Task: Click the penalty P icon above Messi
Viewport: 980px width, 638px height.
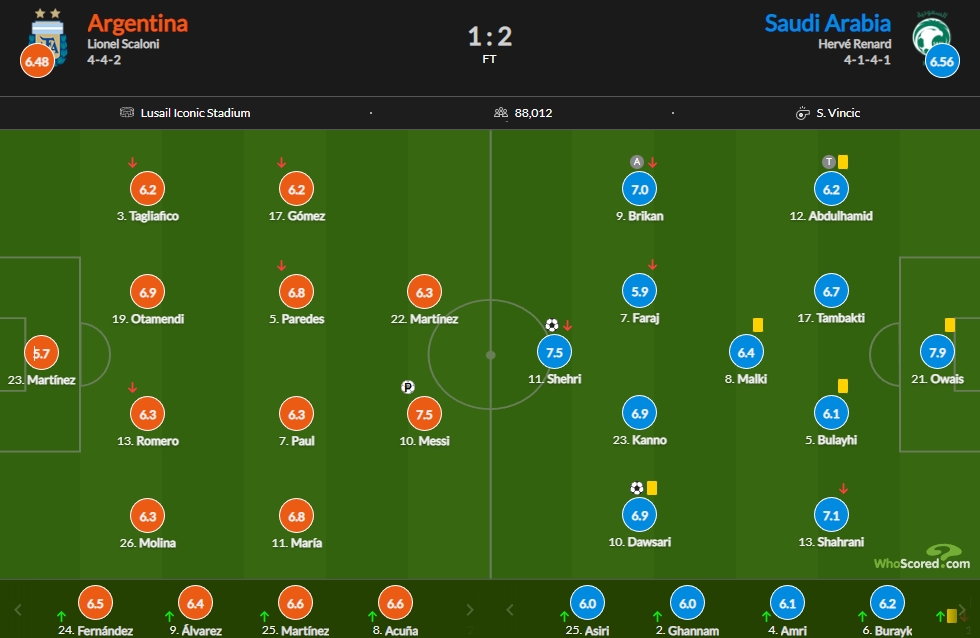Action: (408, 387)
